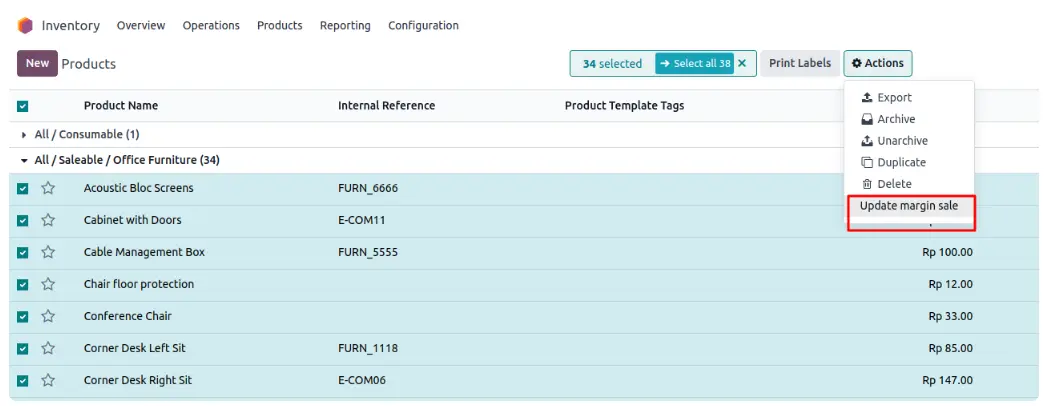
Task: Uncheck the select-all header checkbox
Action: click(x=23, y=106)
